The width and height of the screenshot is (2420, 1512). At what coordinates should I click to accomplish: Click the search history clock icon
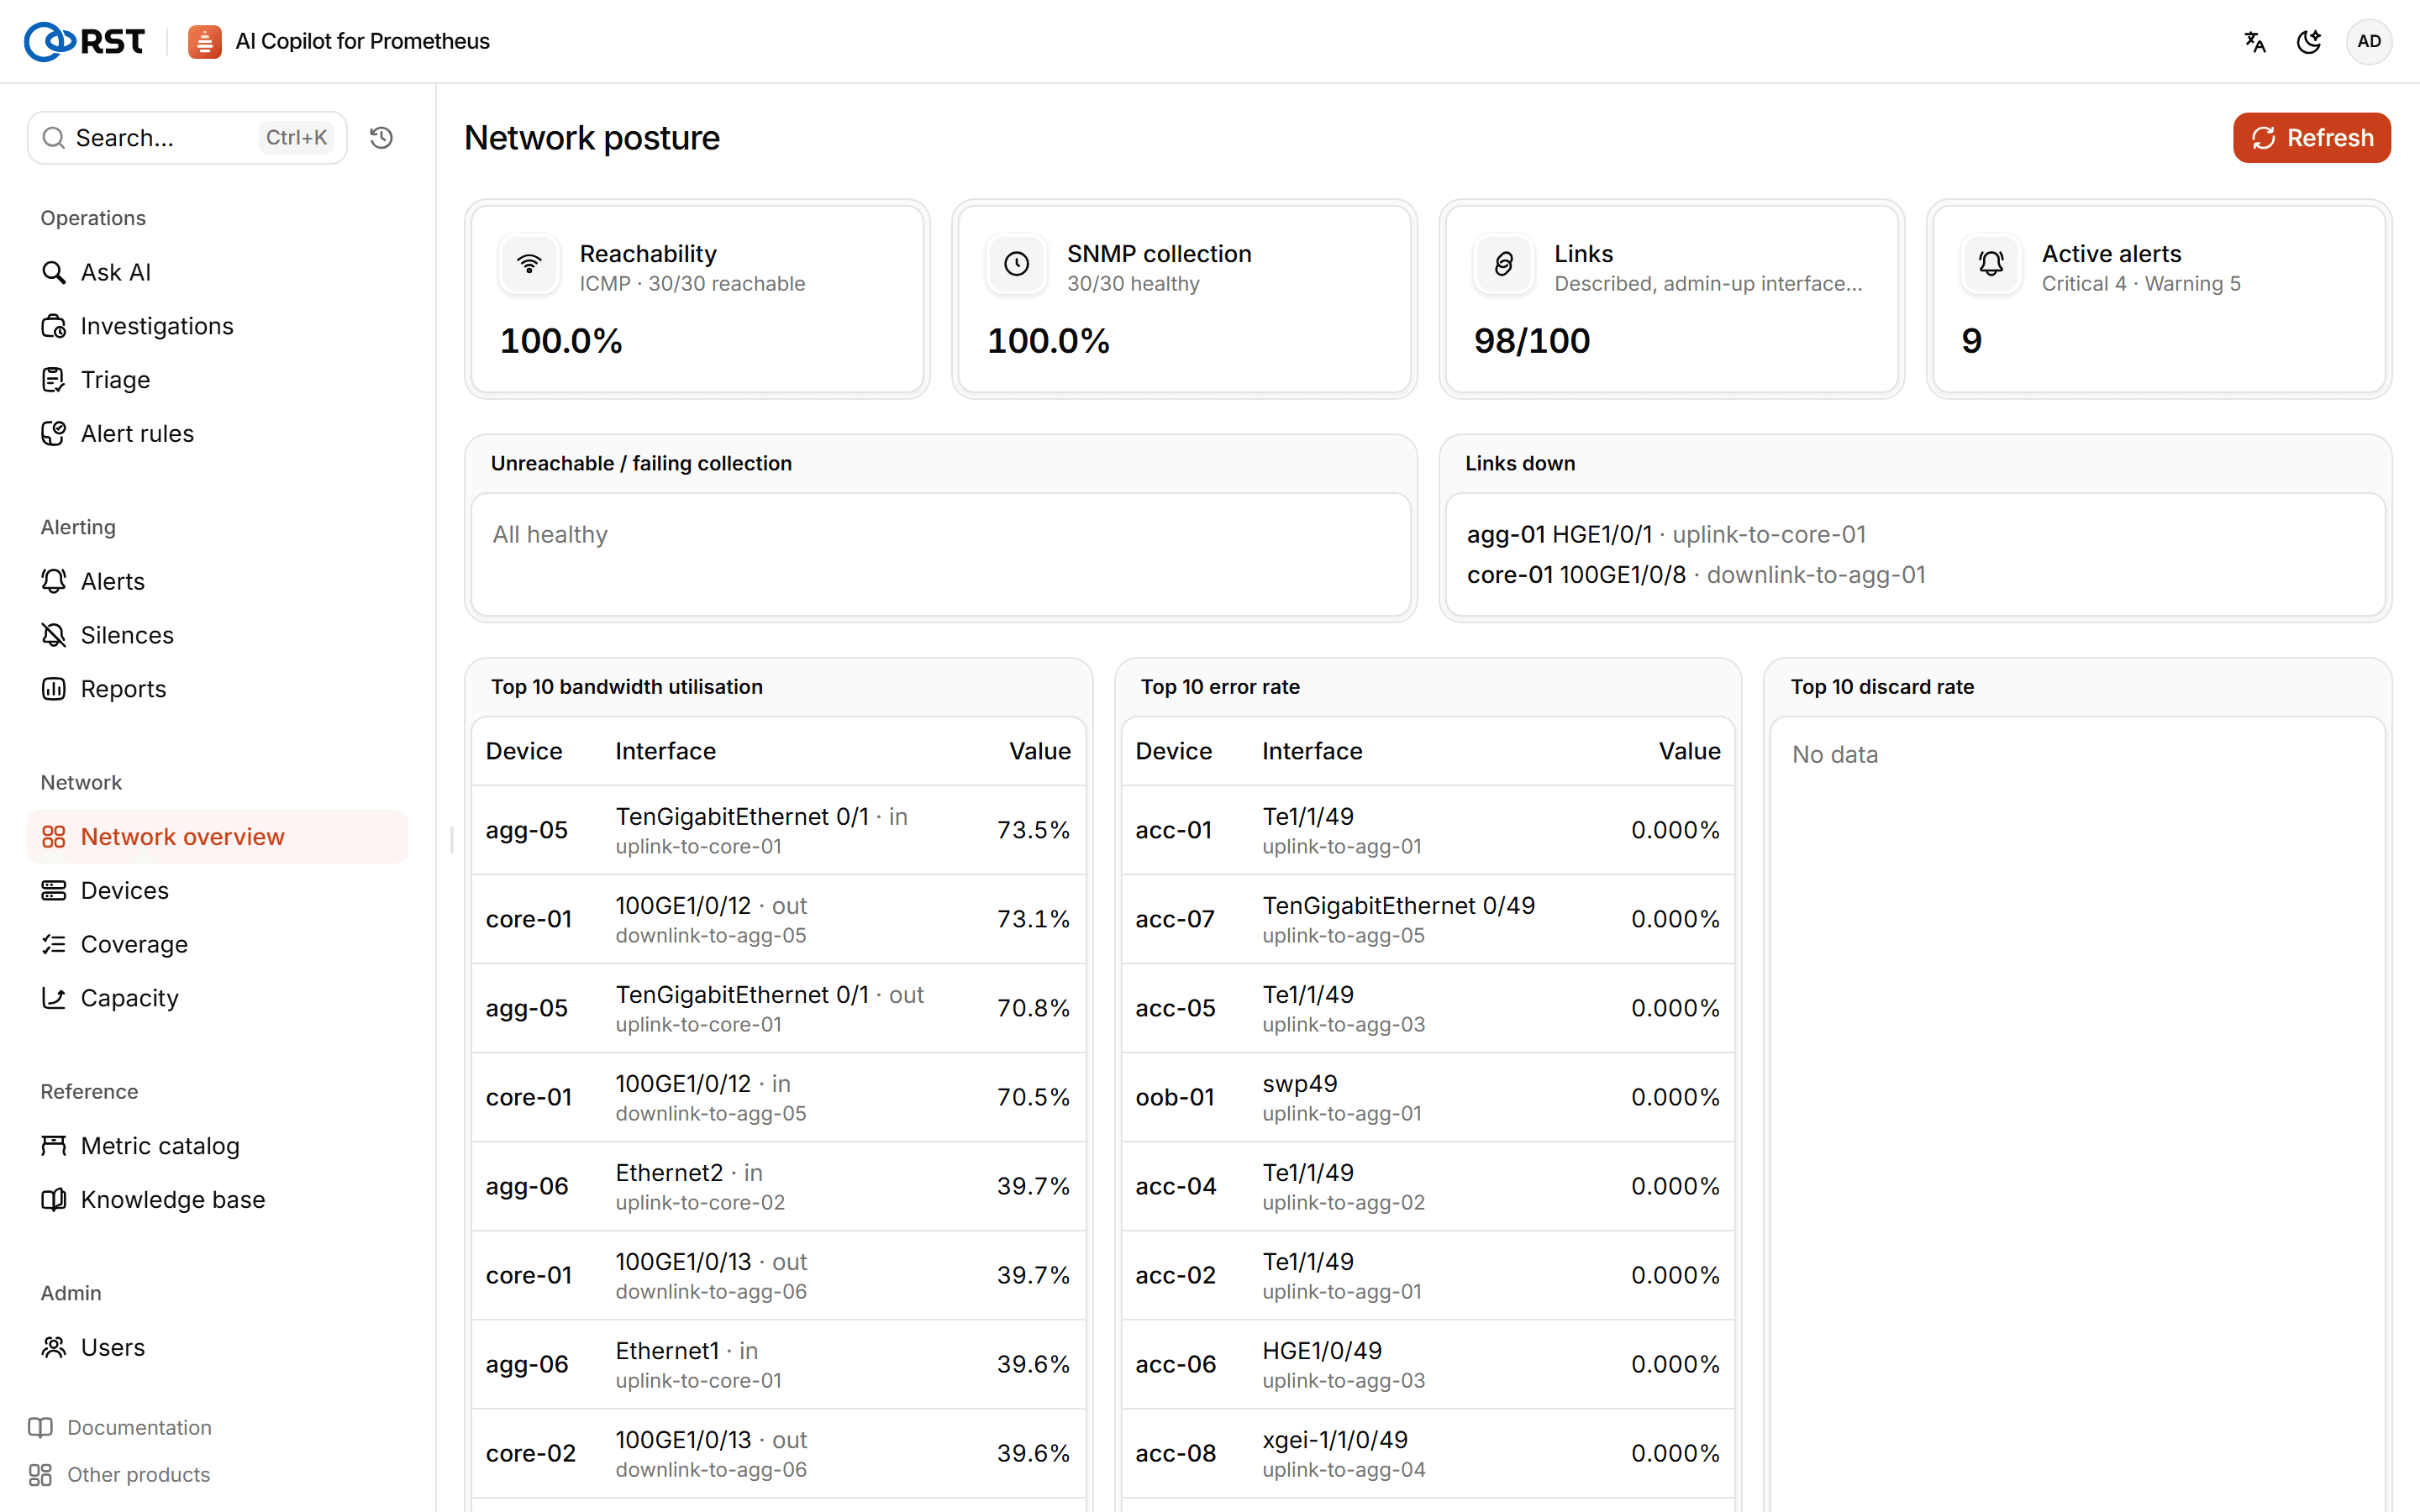click(381, 137)
